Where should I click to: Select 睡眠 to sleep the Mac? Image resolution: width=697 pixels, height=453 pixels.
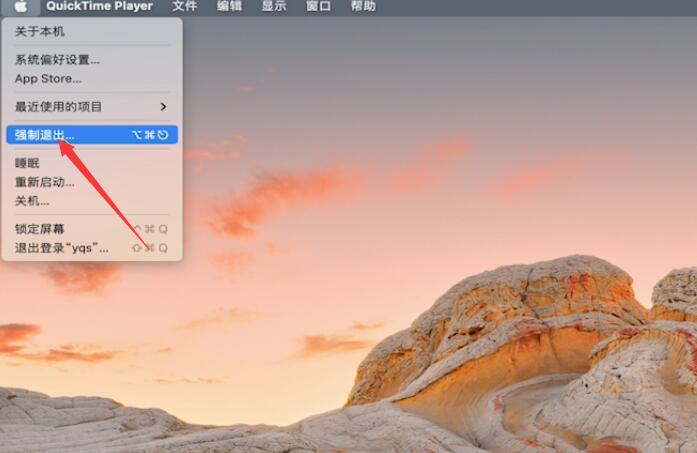pyautogui.click(x=27, y=163)
